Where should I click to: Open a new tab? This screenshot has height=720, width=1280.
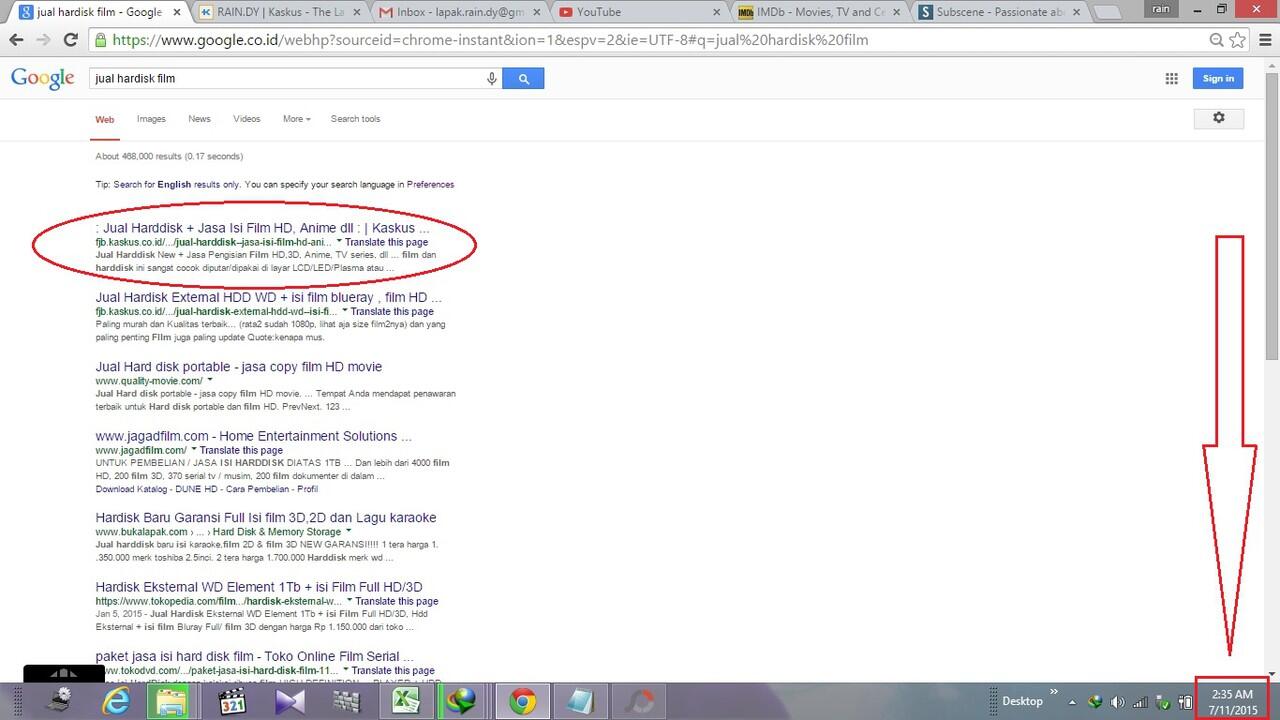[x=1107, y=12]
